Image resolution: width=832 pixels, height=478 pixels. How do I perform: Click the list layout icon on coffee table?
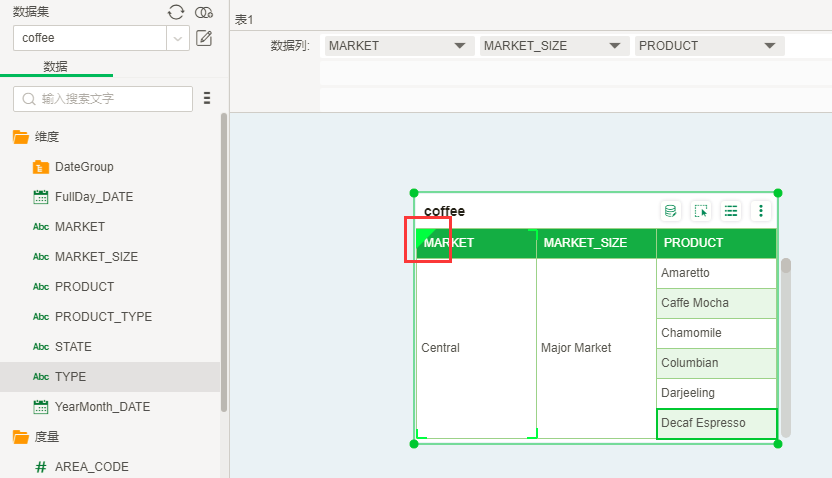[x=731, y=211]
